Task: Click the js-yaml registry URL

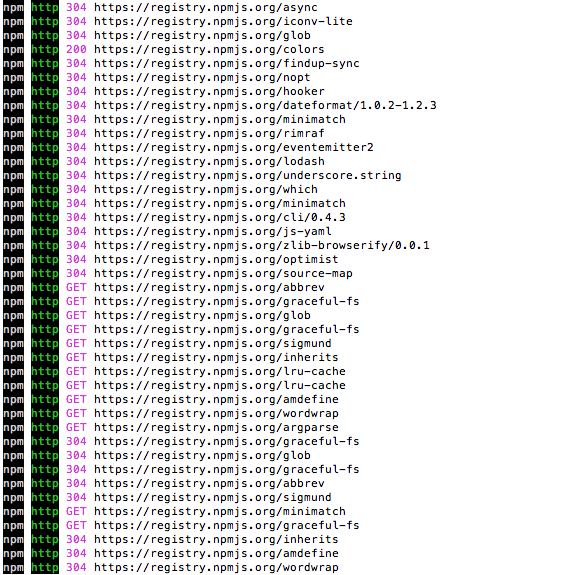Action: pos(213,231)
